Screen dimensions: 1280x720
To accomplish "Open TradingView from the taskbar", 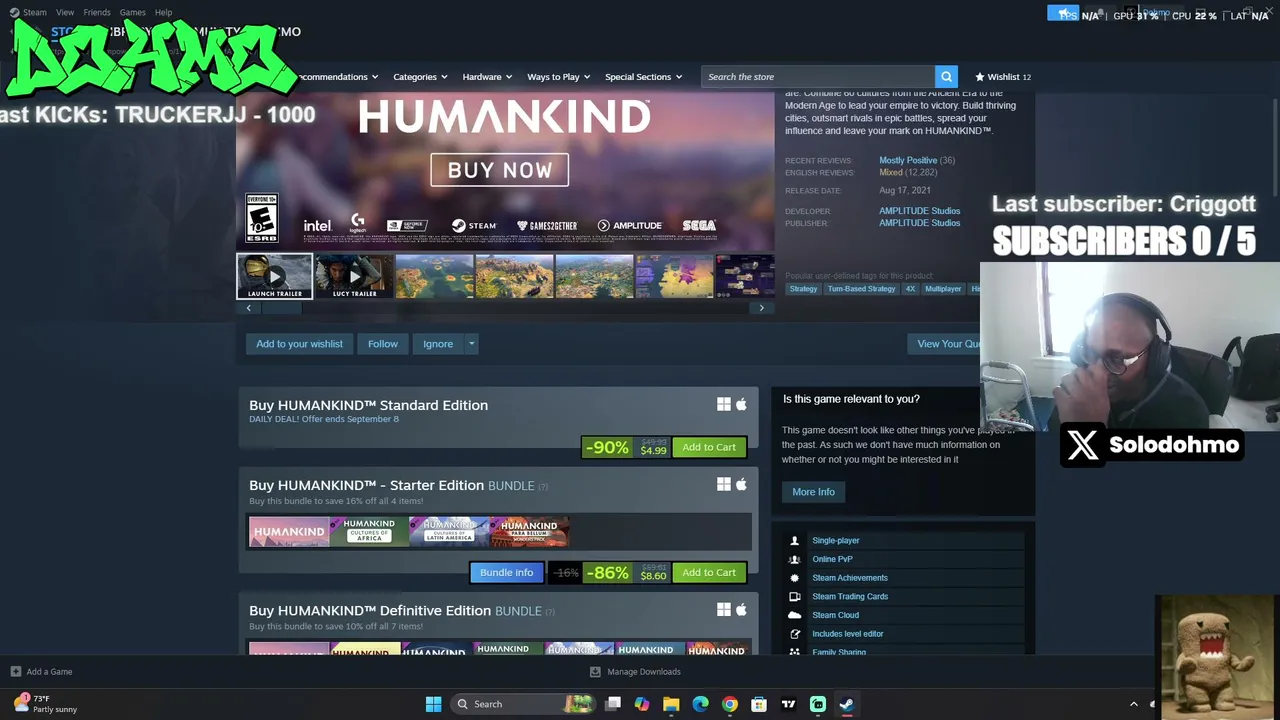I will click(x=788, y=704).
